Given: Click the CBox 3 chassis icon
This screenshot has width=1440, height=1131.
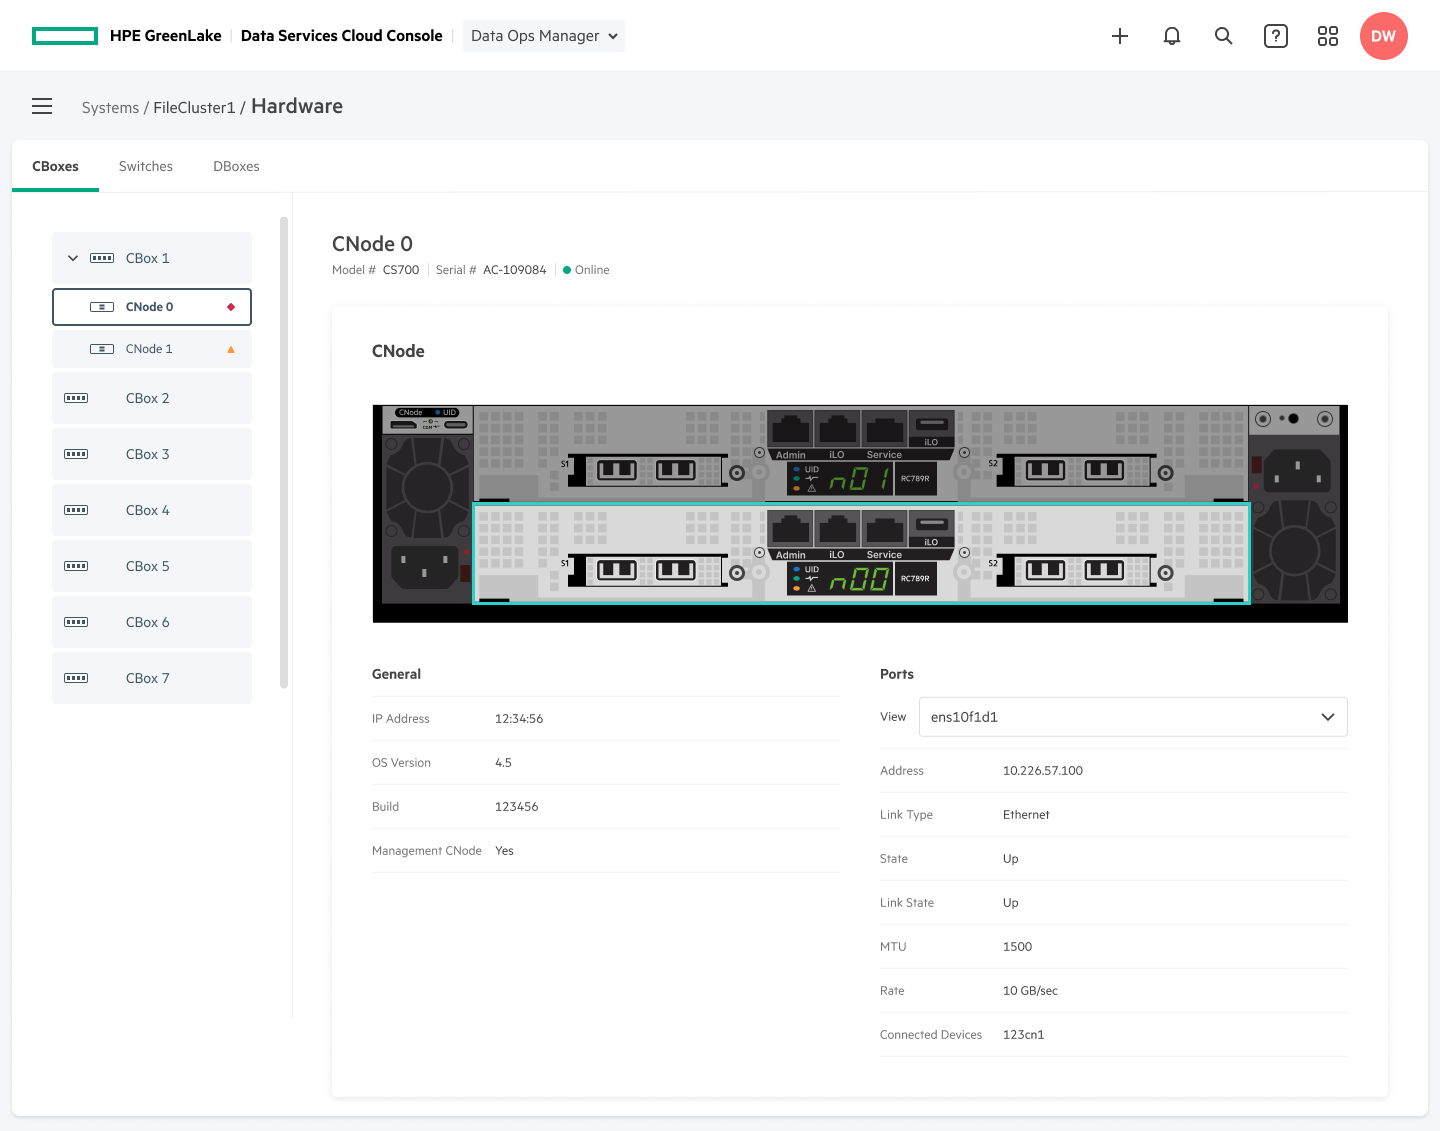Looking at the screenshot, I should (x=76, y=454).
